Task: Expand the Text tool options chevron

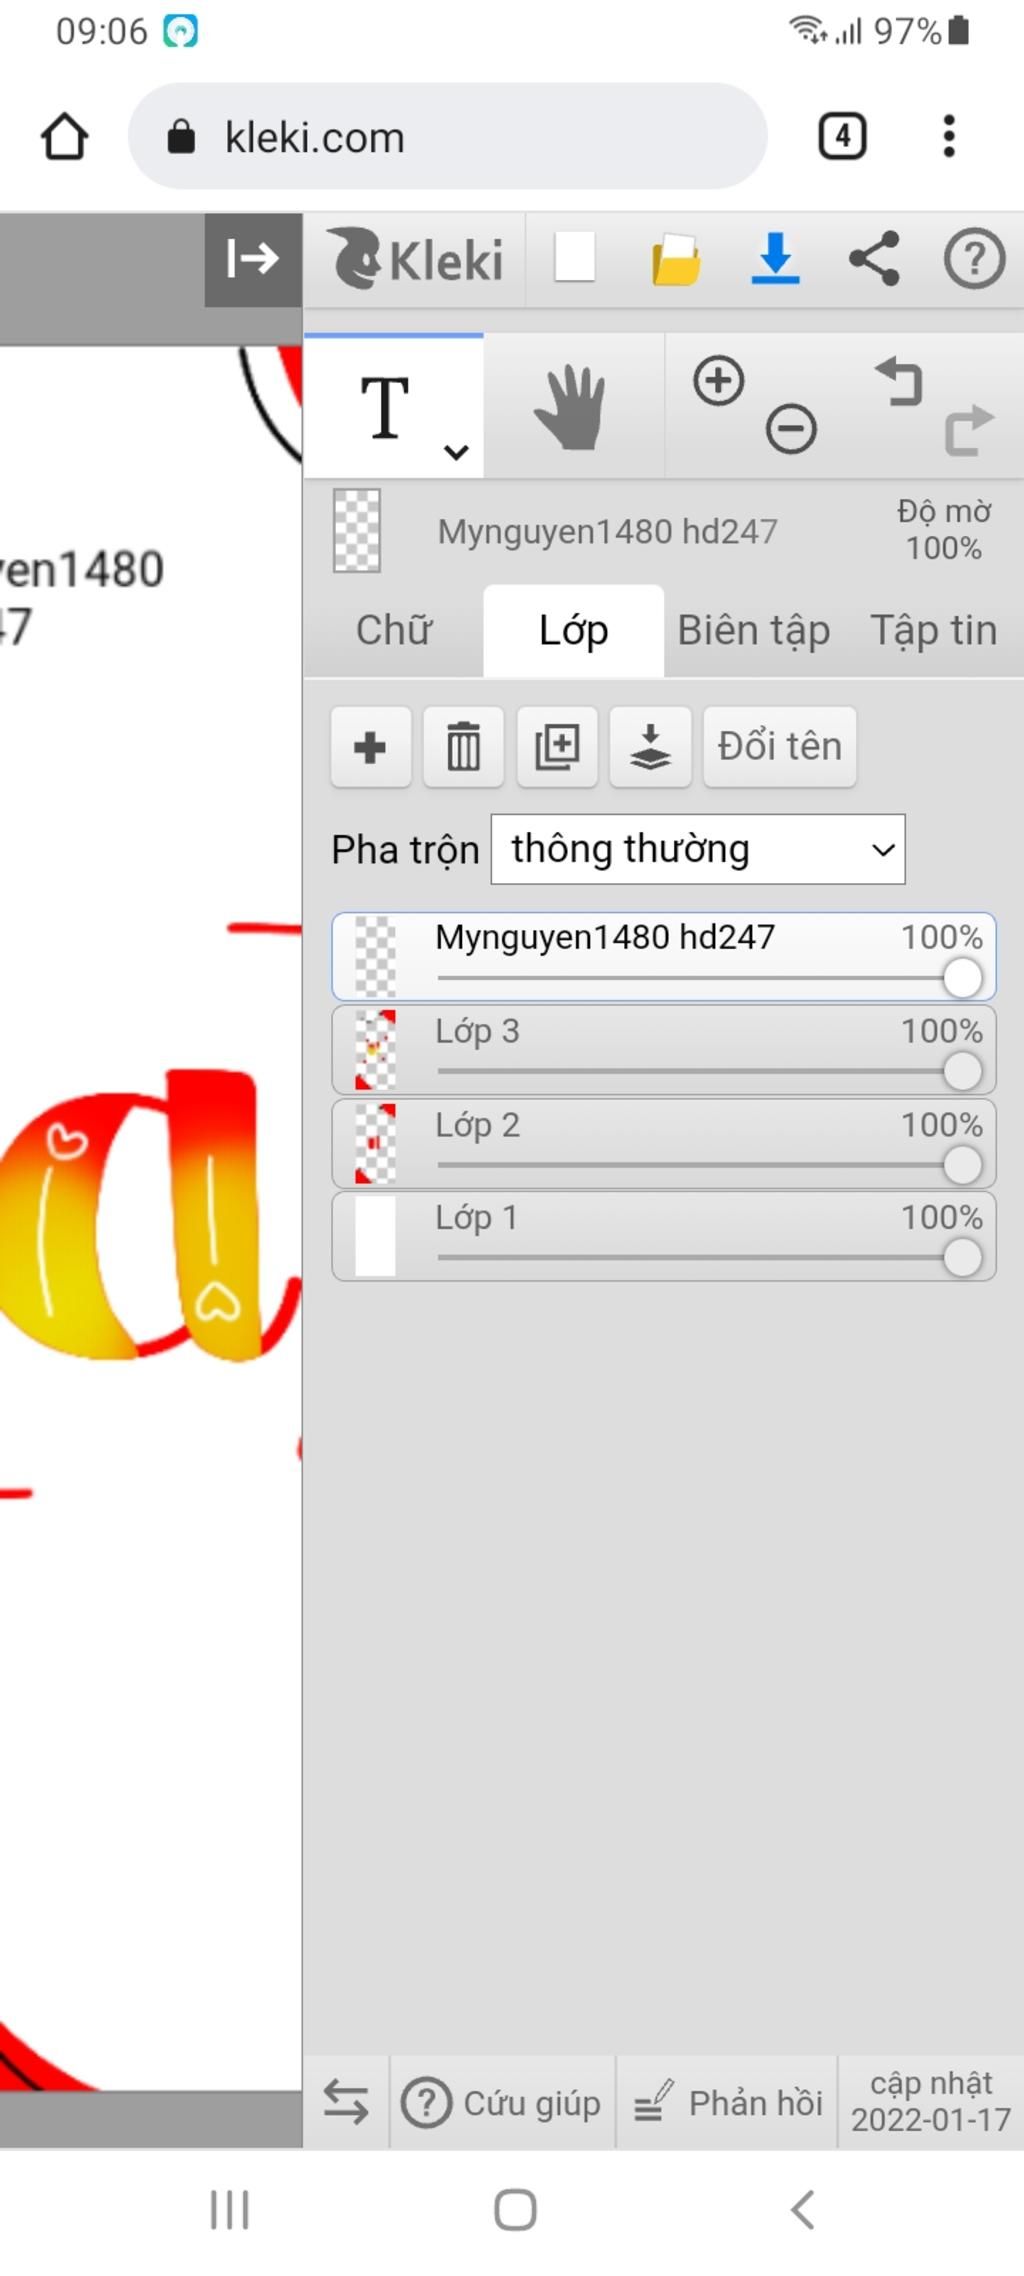Action: pos(456,452)
